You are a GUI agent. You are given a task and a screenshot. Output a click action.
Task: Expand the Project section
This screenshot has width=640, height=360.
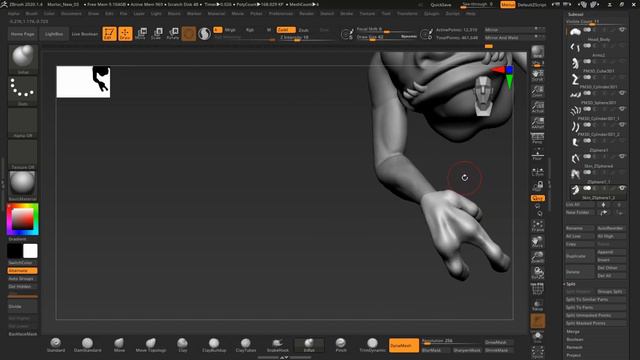click(573, 355)
